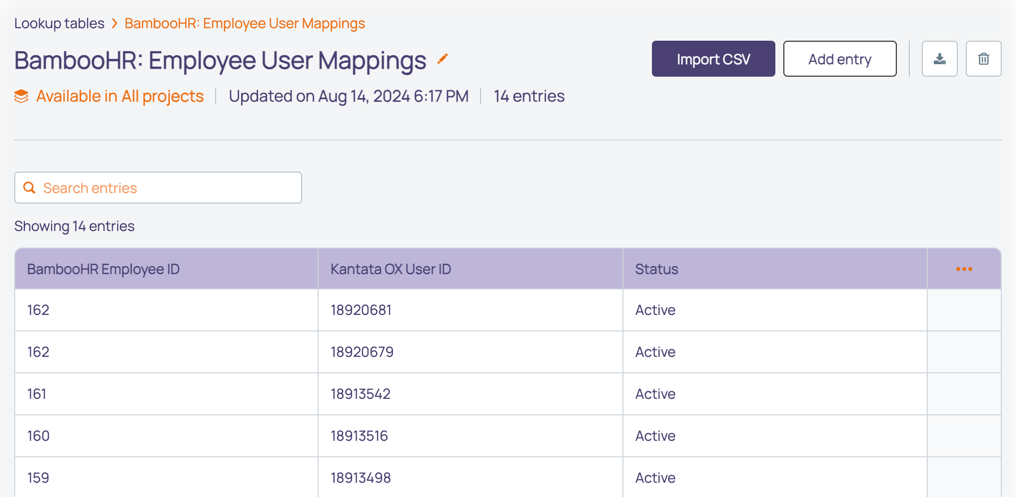Click the BambooHR: Employee User Mappings title
The height and width of the screenshot is (497, 1016).
click(220, 60)
